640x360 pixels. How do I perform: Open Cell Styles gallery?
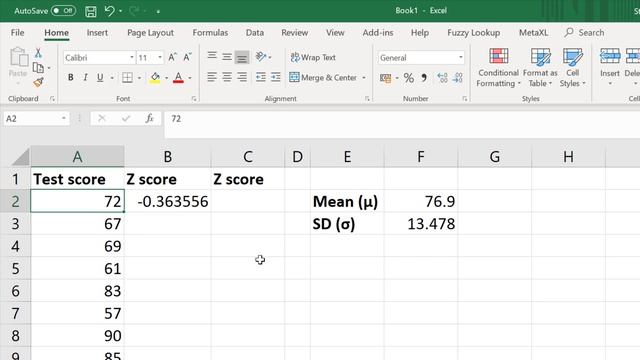573,67
